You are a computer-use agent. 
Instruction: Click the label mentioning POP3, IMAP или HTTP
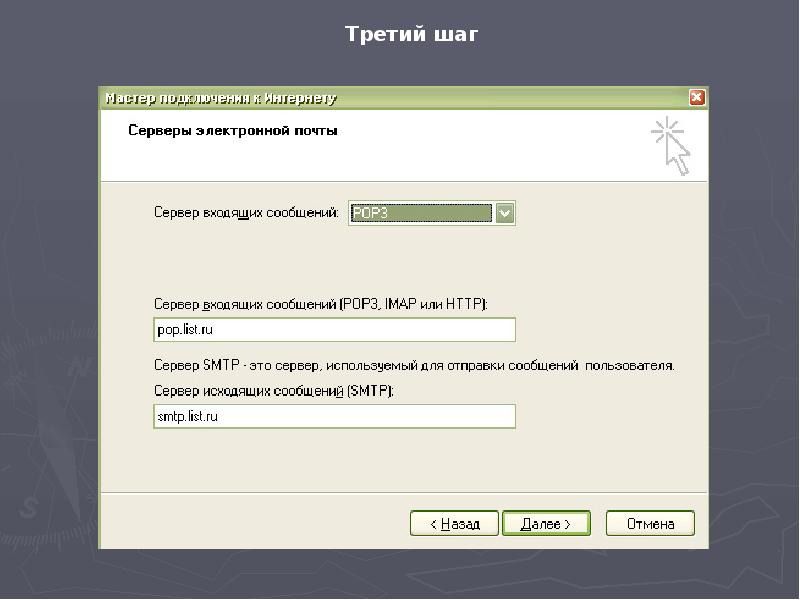pyautogui.click(x=321, y=305)
